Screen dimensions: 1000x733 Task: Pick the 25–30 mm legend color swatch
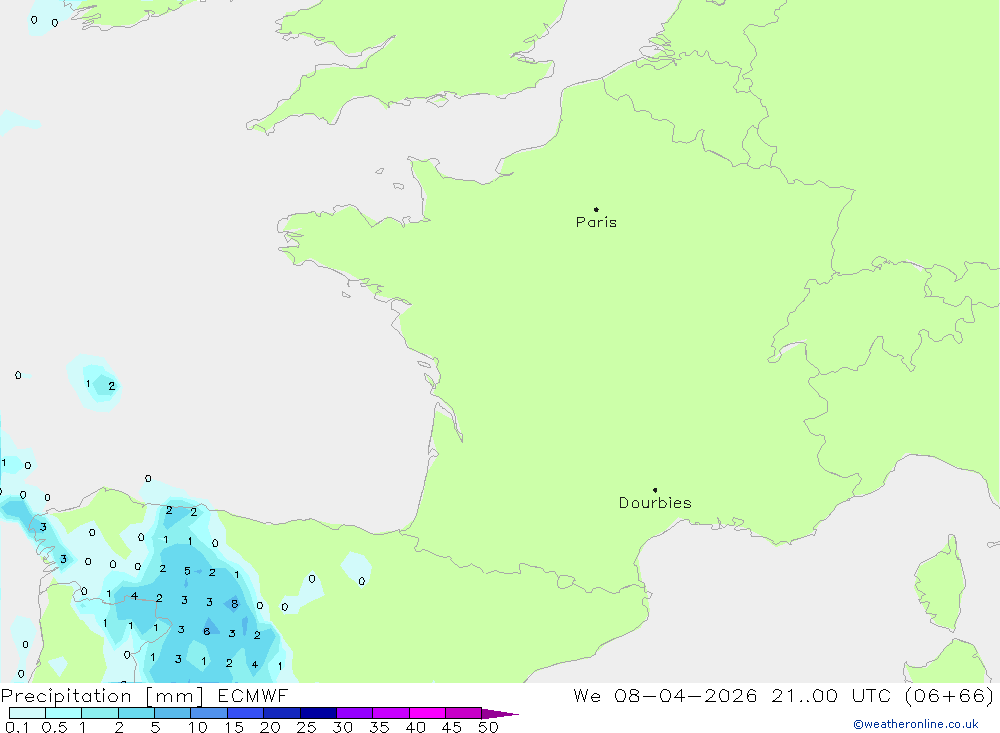click(x=318, y=713)
